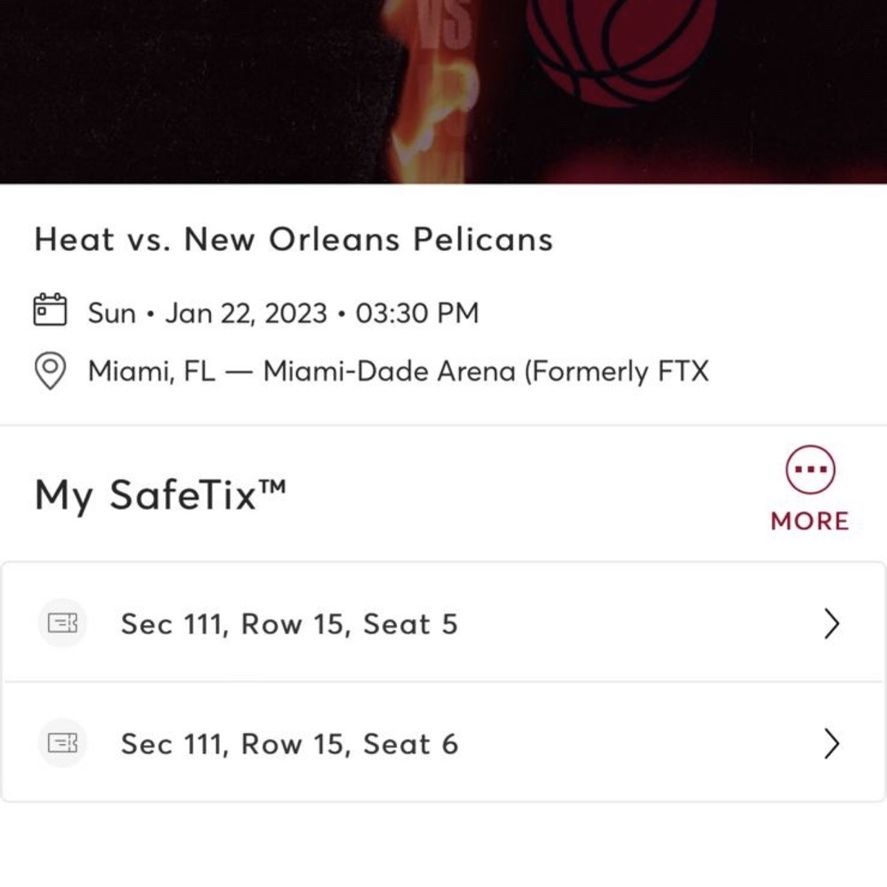
Task: Tap the calendar icon beside the date
Action: pos(50,309)
